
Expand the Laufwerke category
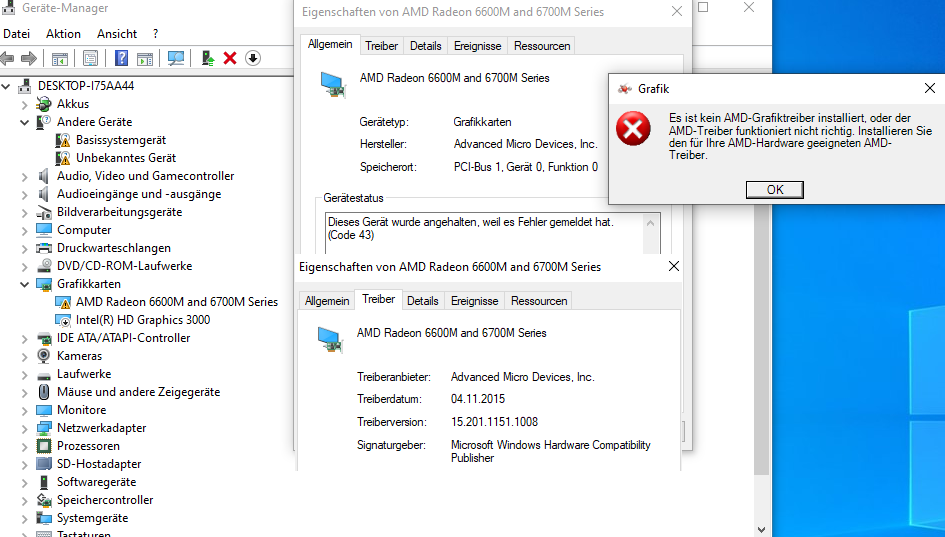(25, 375)
